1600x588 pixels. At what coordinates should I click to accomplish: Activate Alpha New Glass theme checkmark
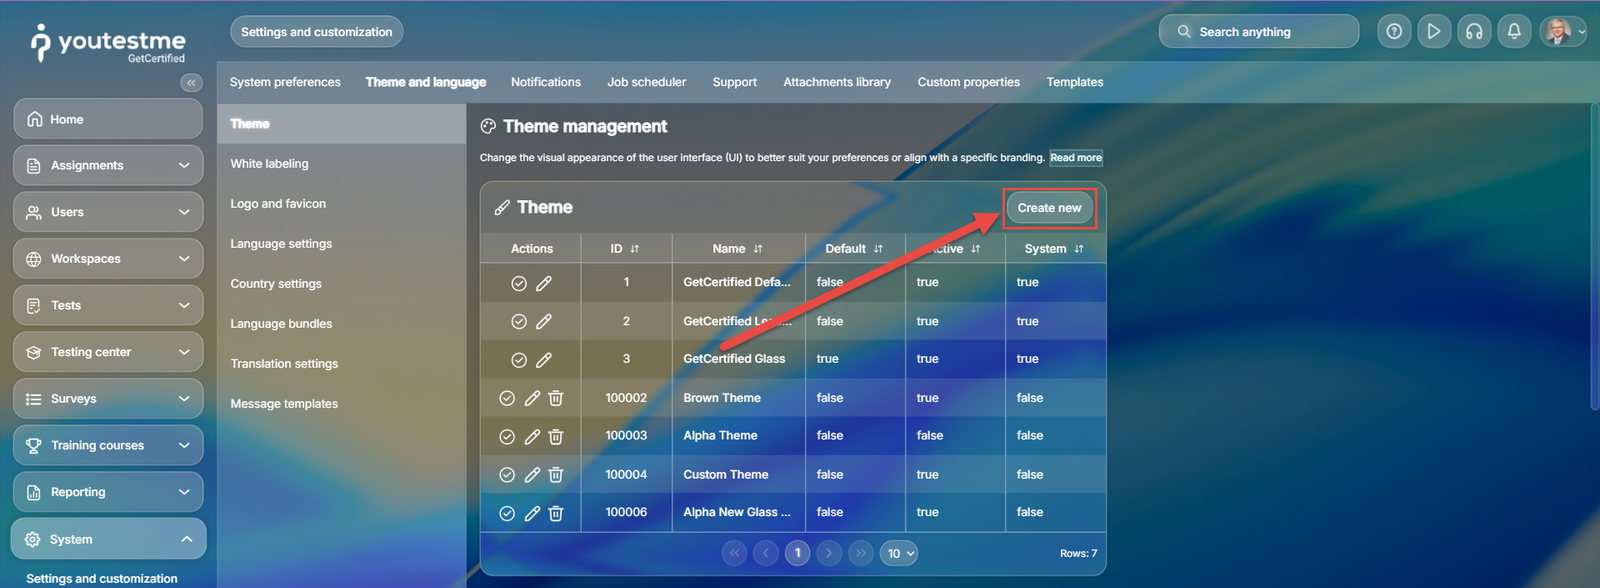click(507, 513)
